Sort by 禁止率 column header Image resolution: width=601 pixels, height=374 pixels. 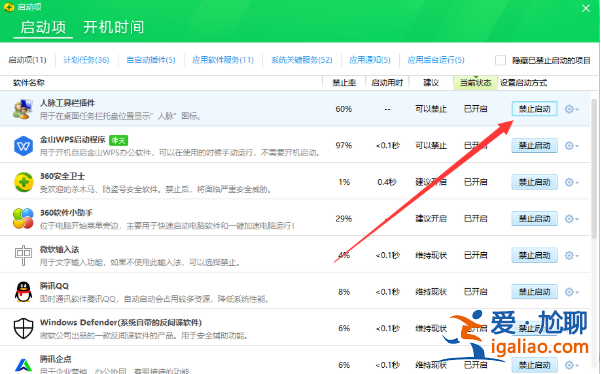point(344,83)
